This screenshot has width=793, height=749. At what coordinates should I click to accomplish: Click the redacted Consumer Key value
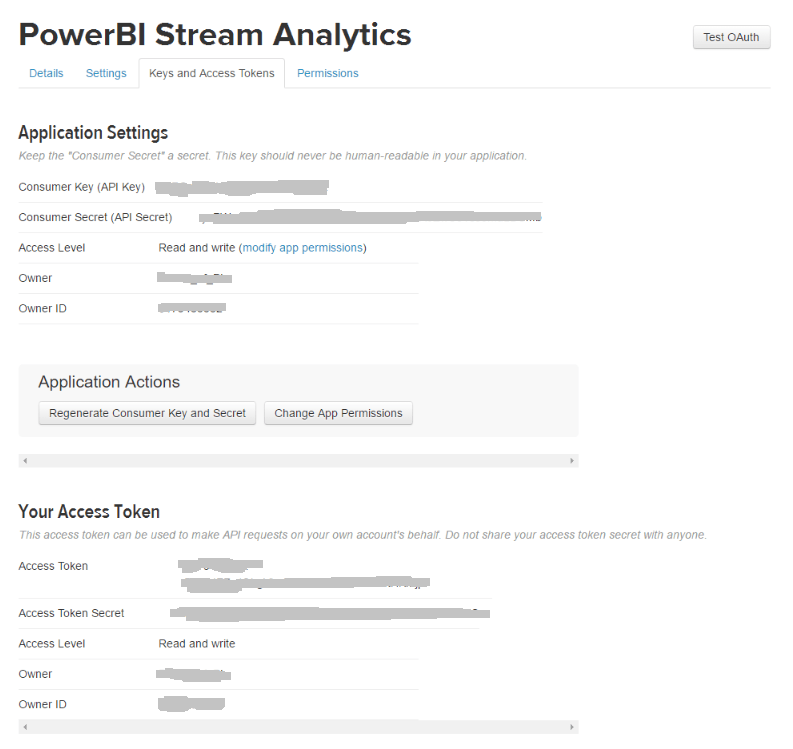pos(242,187)
